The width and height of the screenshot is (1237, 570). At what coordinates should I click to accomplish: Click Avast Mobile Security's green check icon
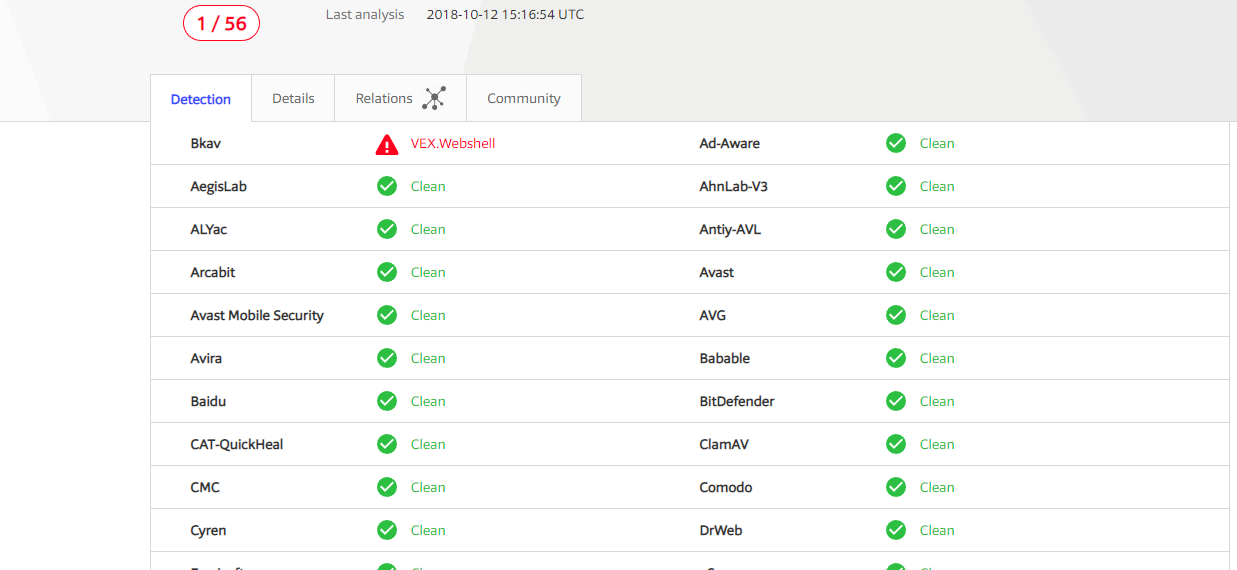[387, 315]
